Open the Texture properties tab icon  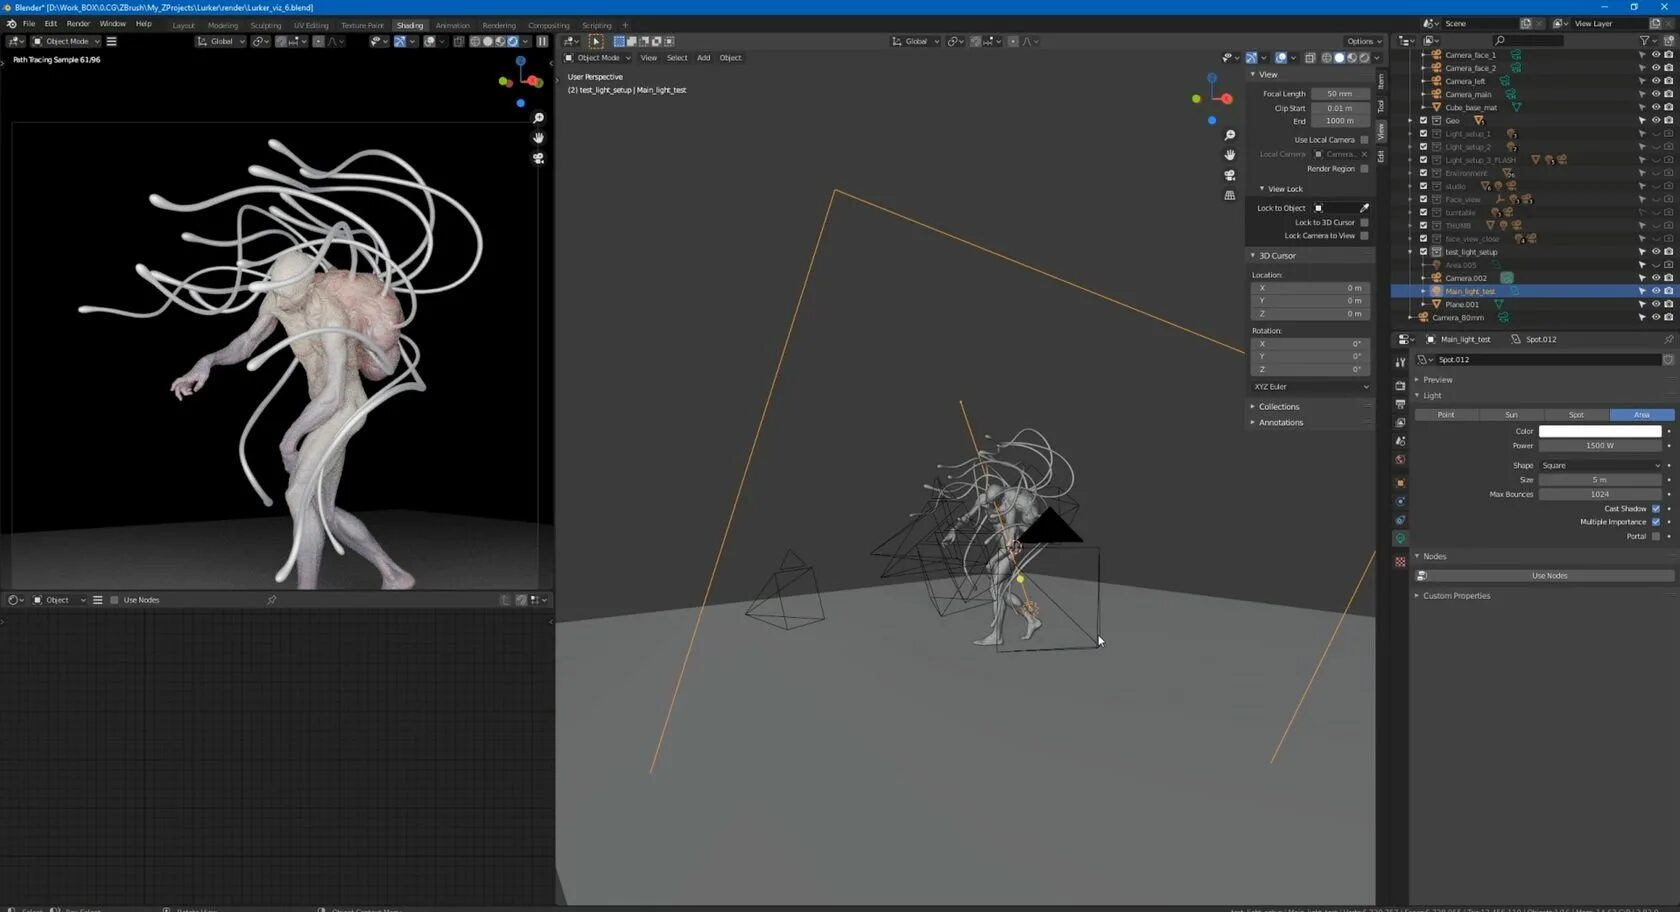point(1400,562)
